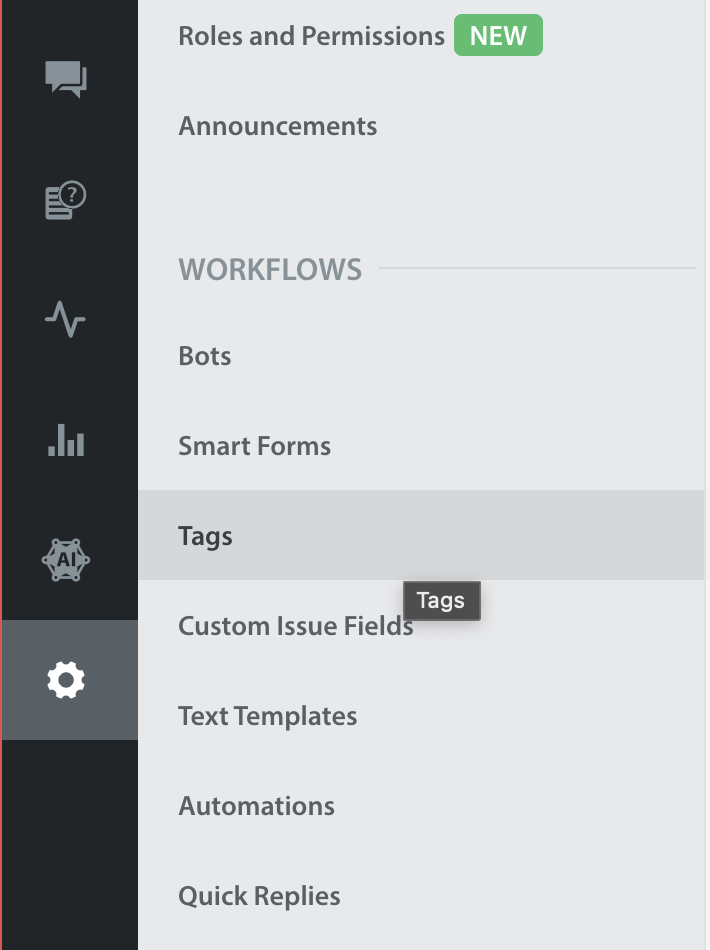Open Custom Issue Fields
Viewport: 710px width, 950px height.
296,626
